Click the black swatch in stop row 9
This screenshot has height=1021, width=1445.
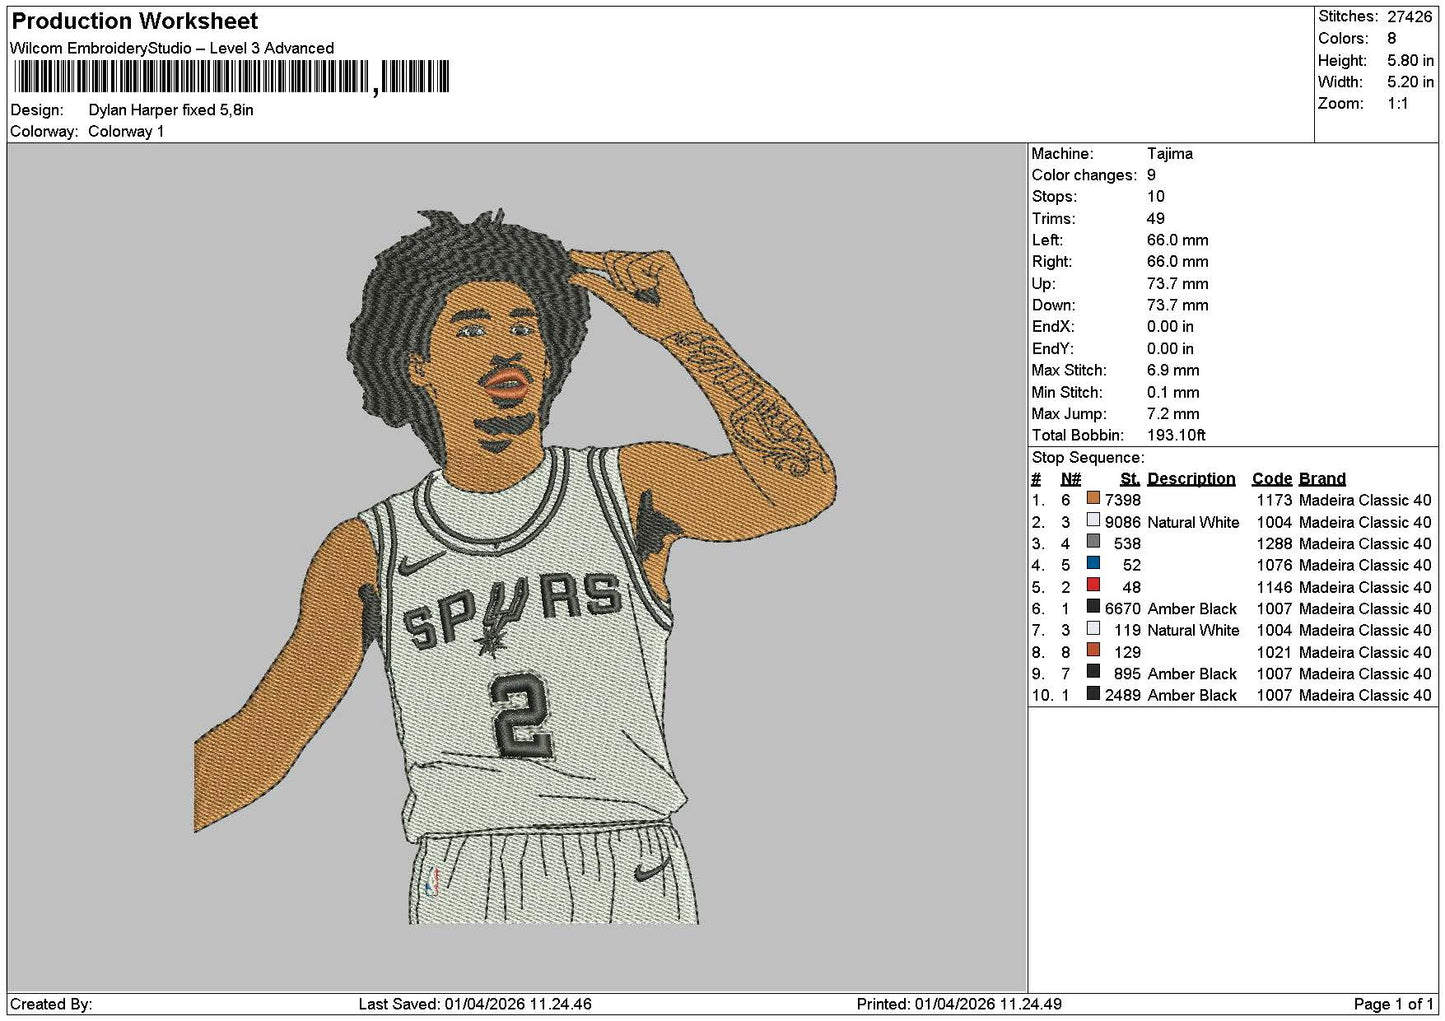(1093, 673)
